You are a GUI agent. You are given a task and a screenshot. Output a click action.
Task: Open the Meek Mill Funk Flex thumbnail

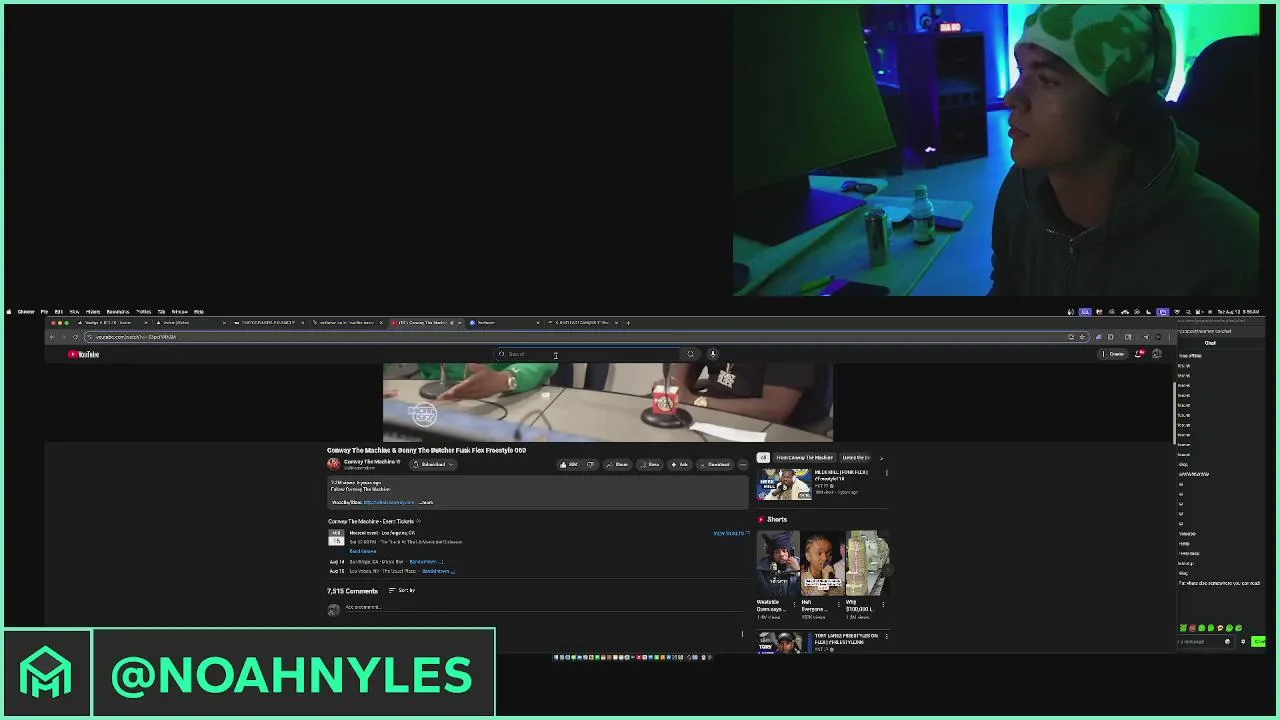(783, 484)
